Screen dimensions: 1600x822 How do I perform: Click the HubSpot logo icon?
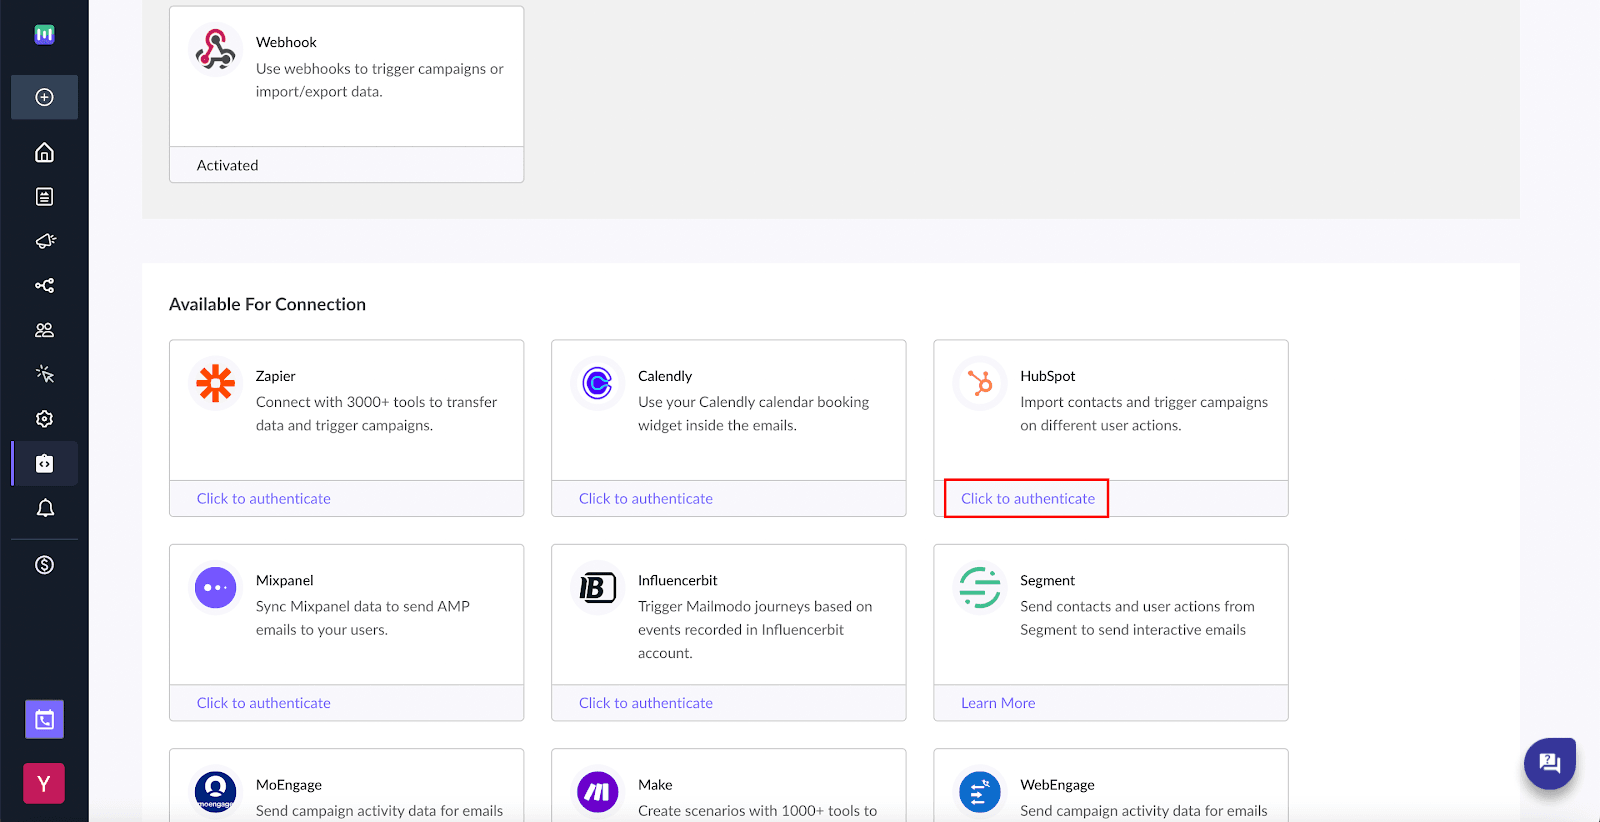tap(980, 383)
